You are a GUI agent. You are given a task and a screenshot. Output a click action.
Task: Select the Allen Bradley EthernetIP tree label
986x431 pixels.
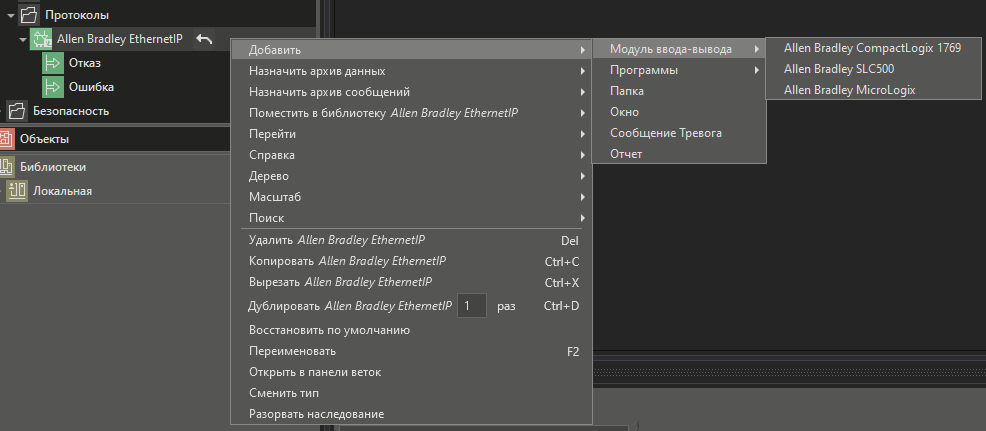119,39
